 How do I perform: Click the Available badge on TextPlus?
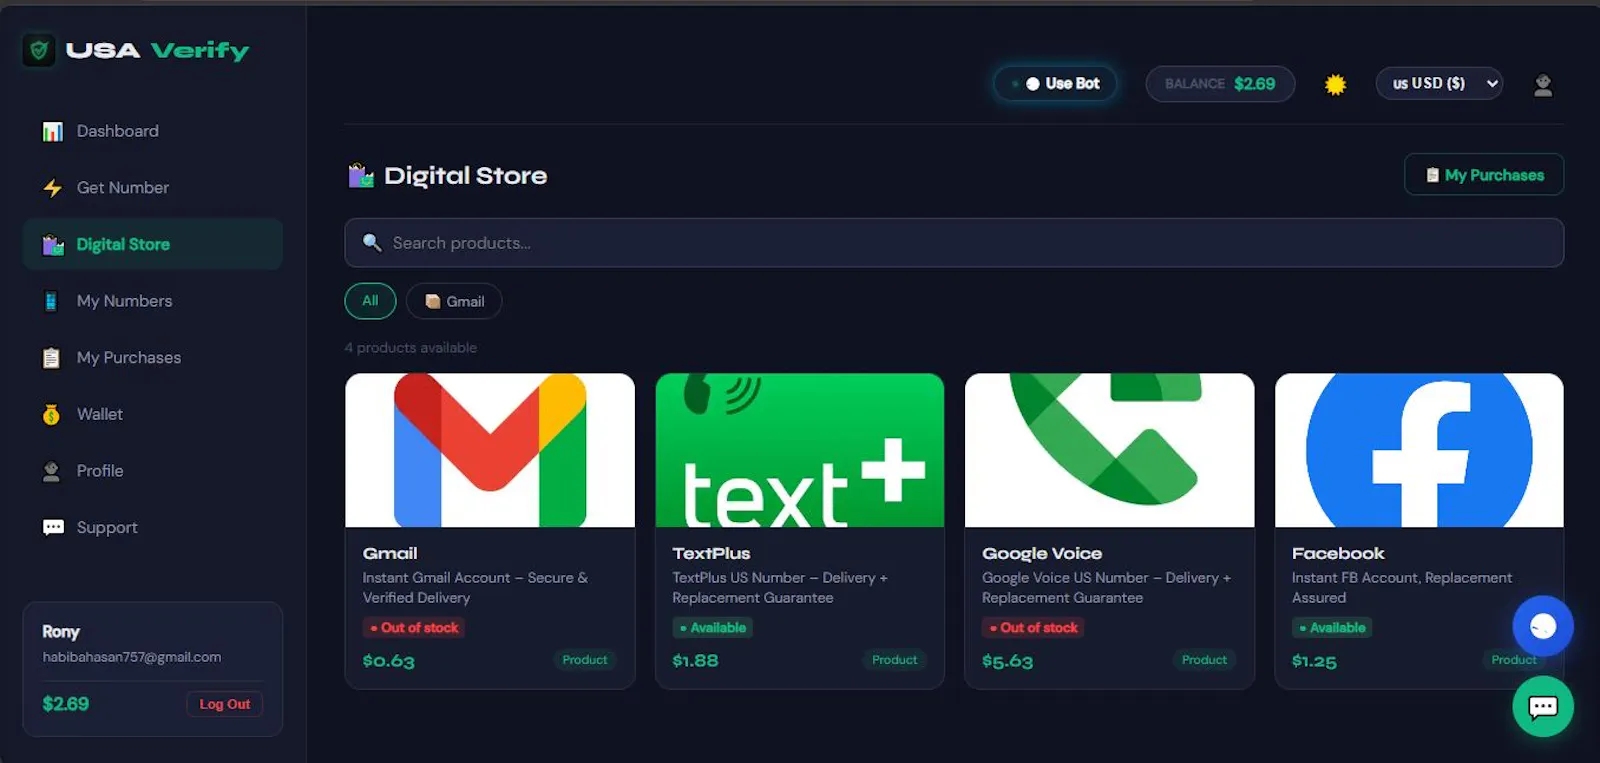click(x=712, y=628)
